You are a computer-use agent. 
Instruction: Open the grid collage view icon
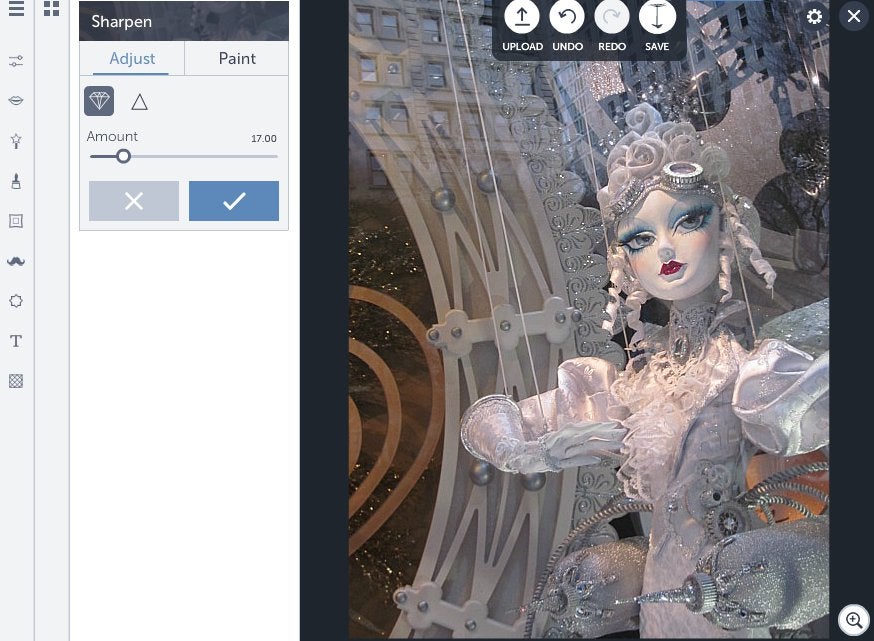(51, 8)
